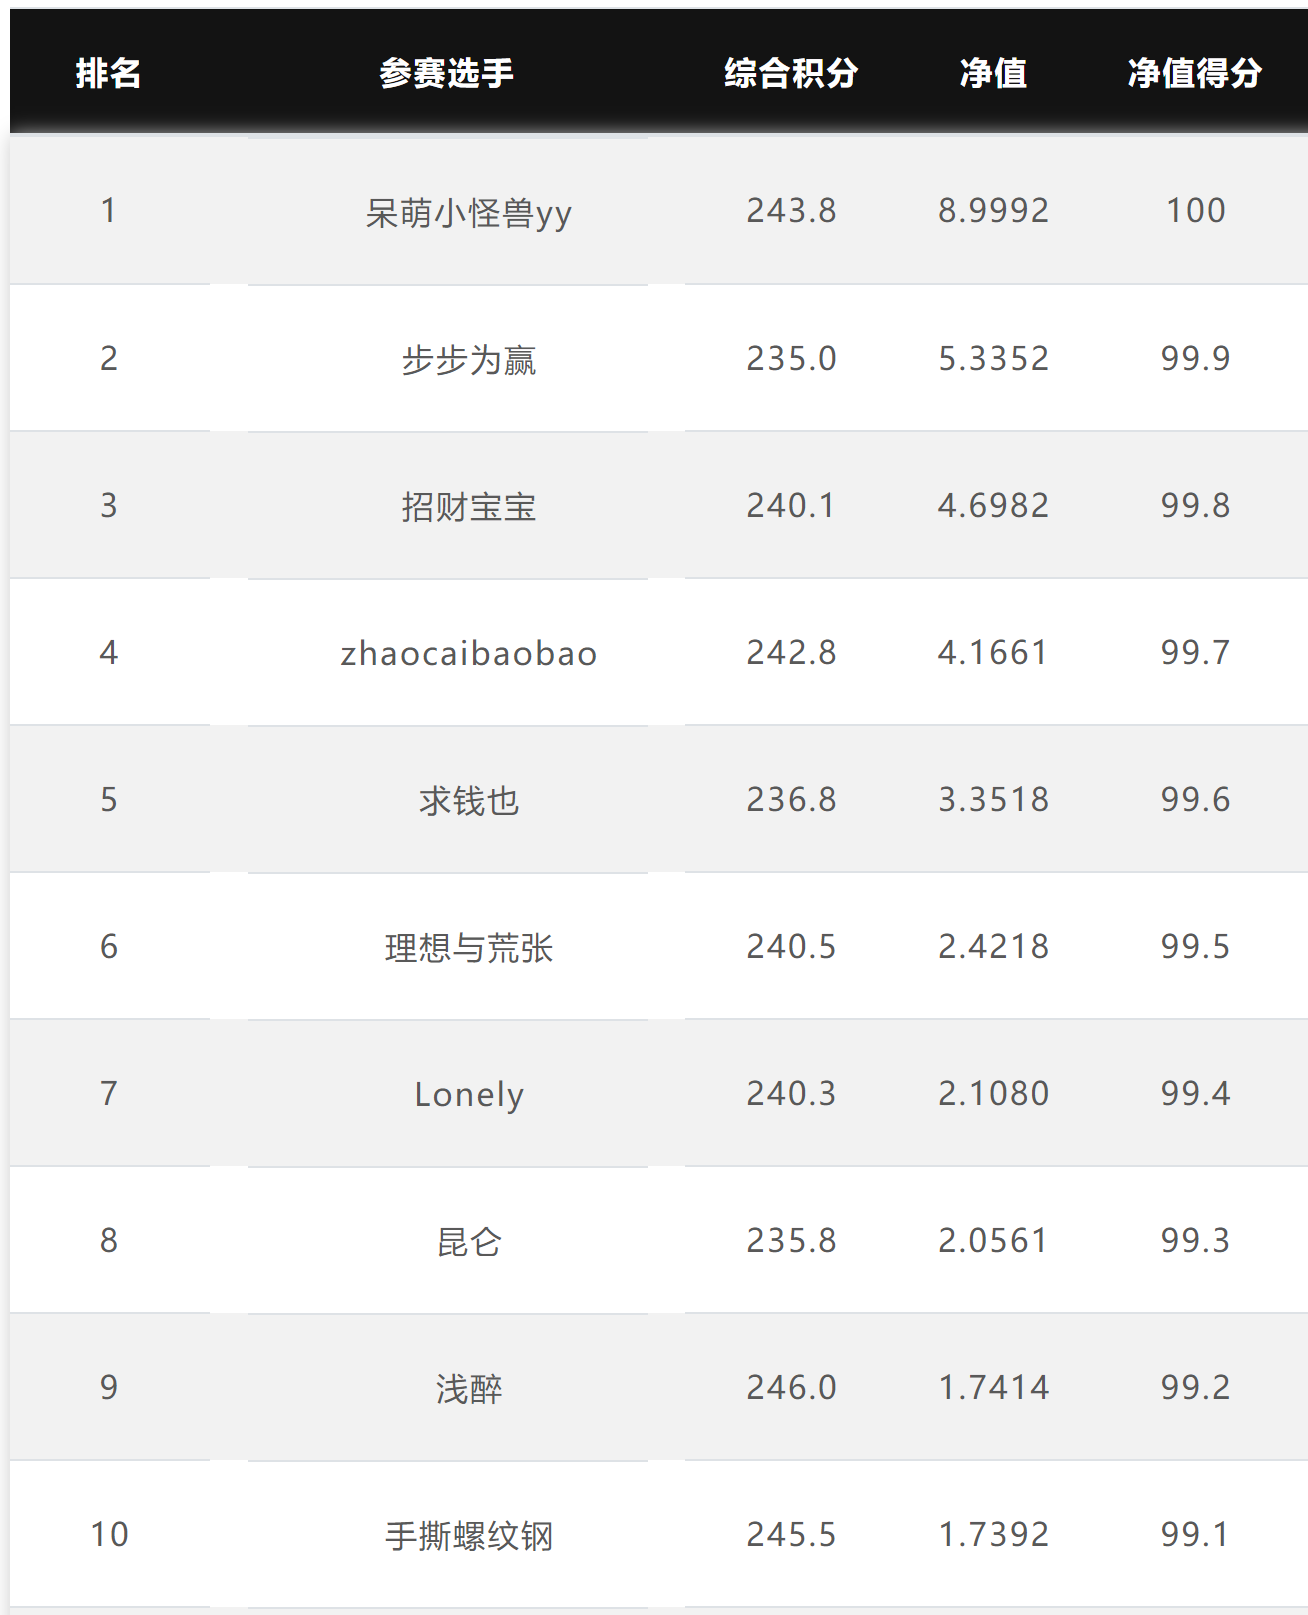Viewport: 1308px width, 1615px height.
Task: Select contestant 手撕螺纹钢
Action: tap(468, 1536)
